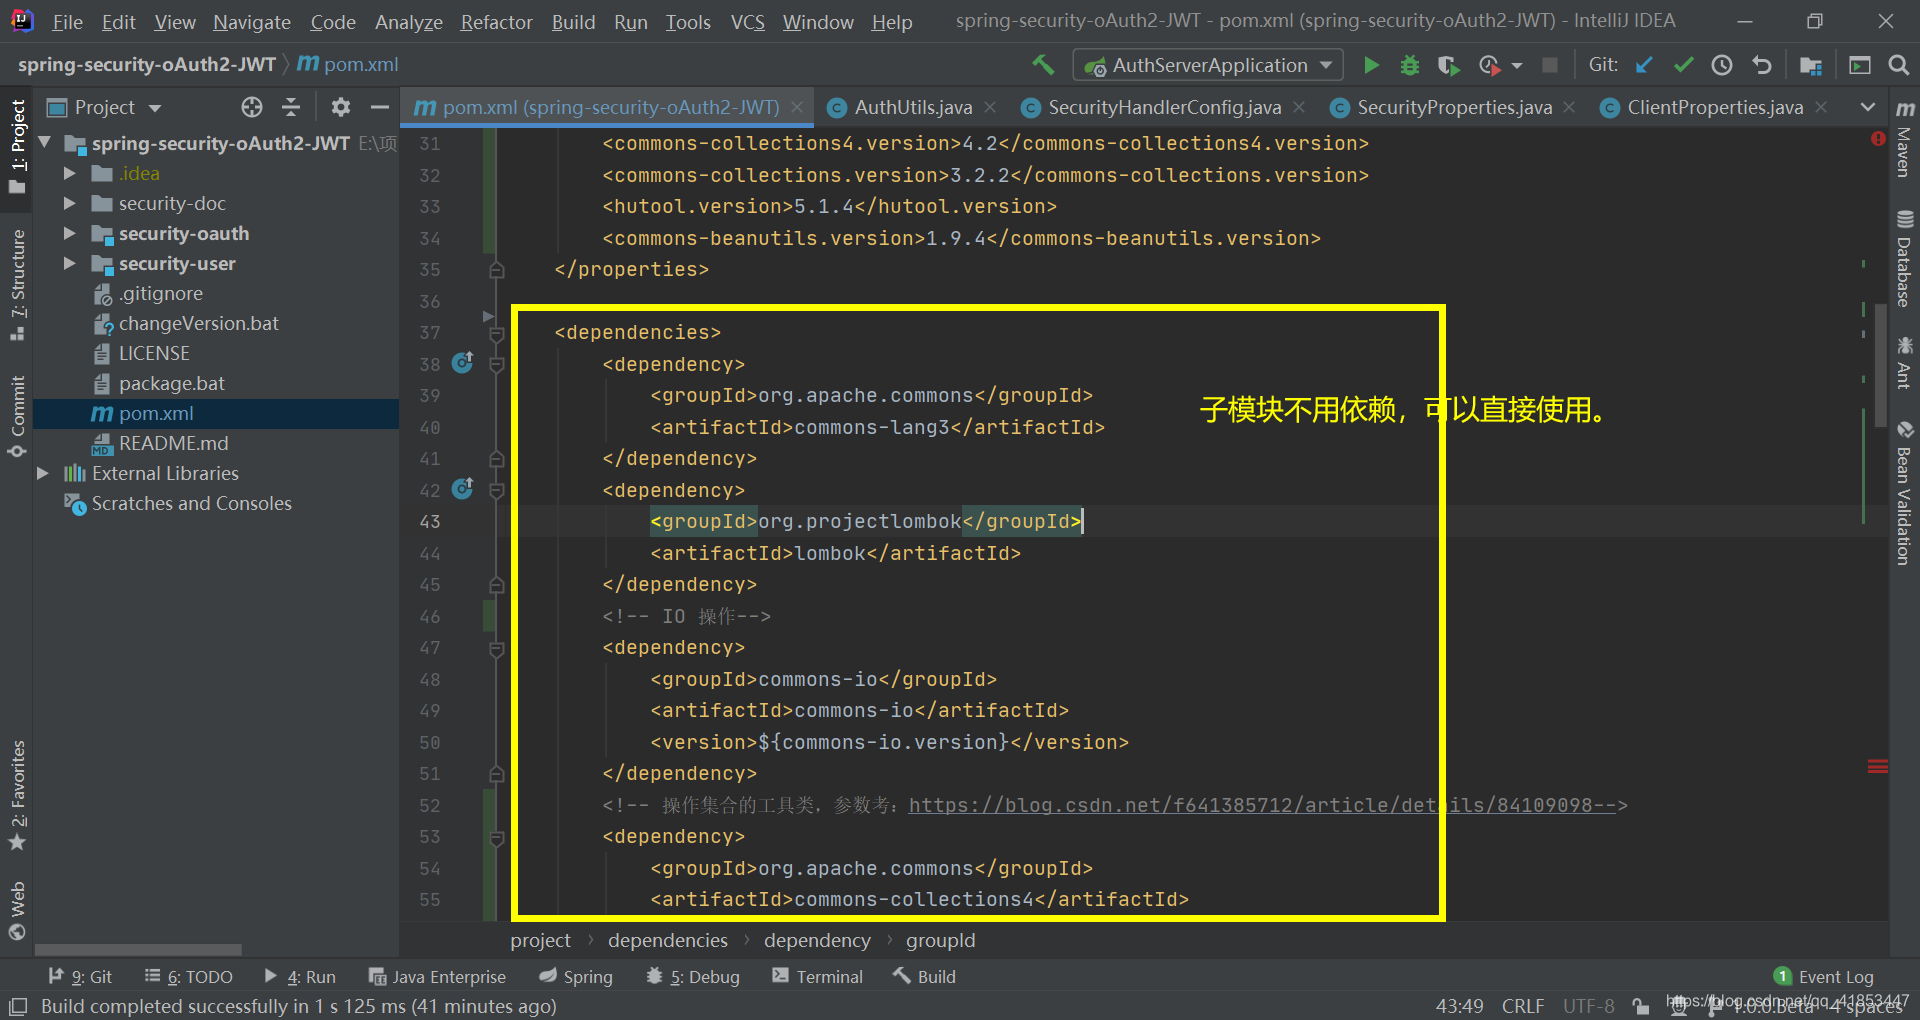Click Search Everywhere magnifier icon
This screenshot has height=1020, width=1920.
coord(1899,65)
